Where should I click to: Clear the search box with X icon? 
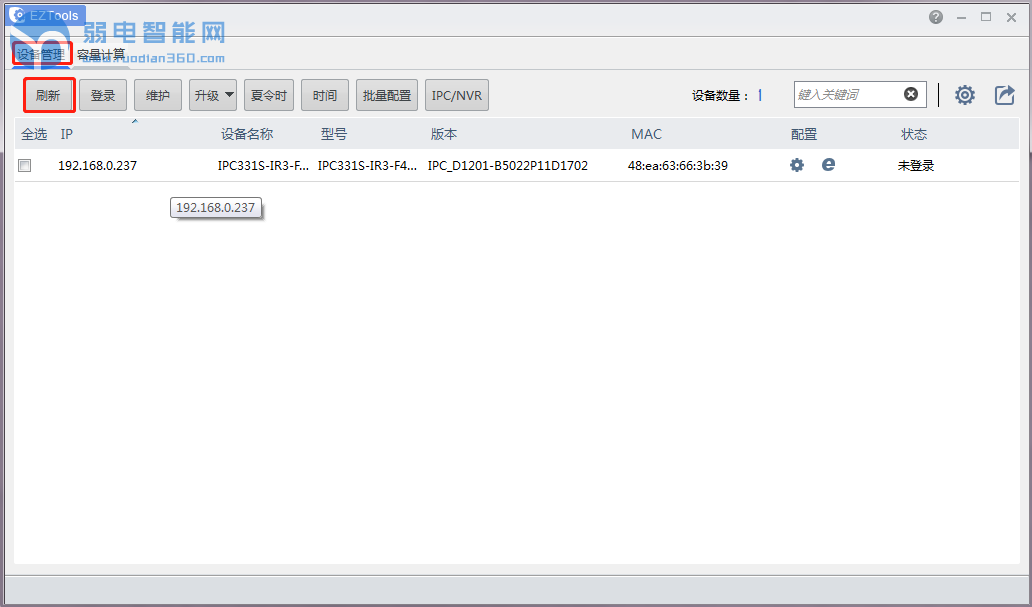pos(911,94)
